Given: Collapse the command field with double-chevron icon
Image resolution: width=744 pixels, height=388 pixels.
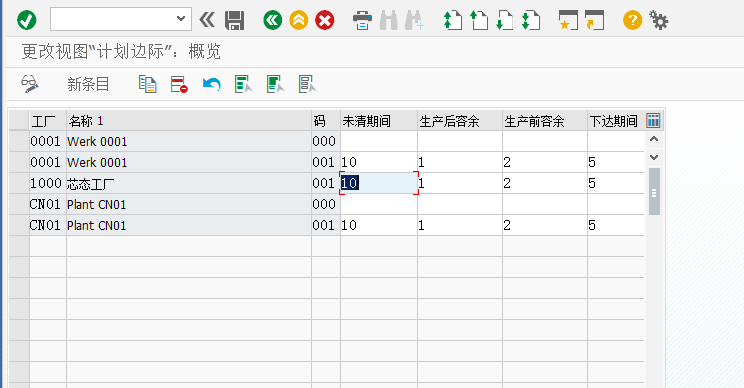Looking at the screenshot, I should coord(207,20).
